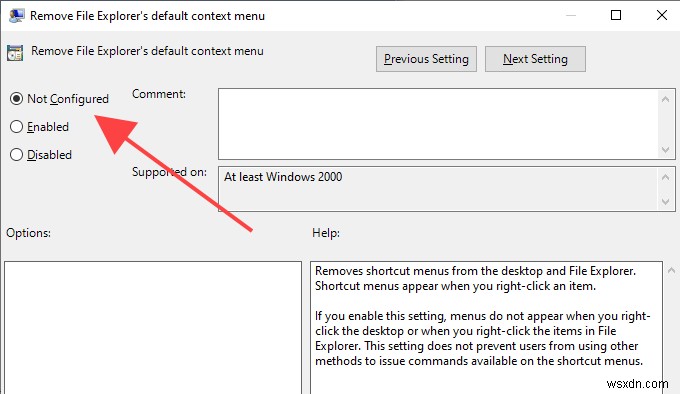Click the 'Supported on:' label
Image resolution: width=680 pixels, height=394 pixels.
(169, 172)
